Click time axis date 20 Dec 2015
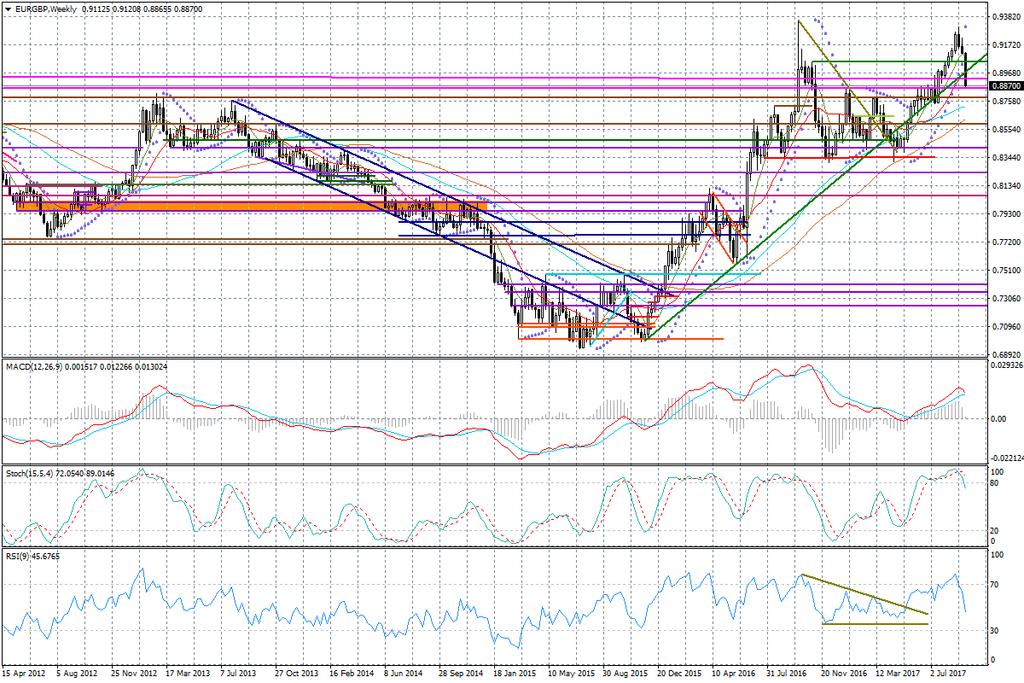 (x=679, y=671)
